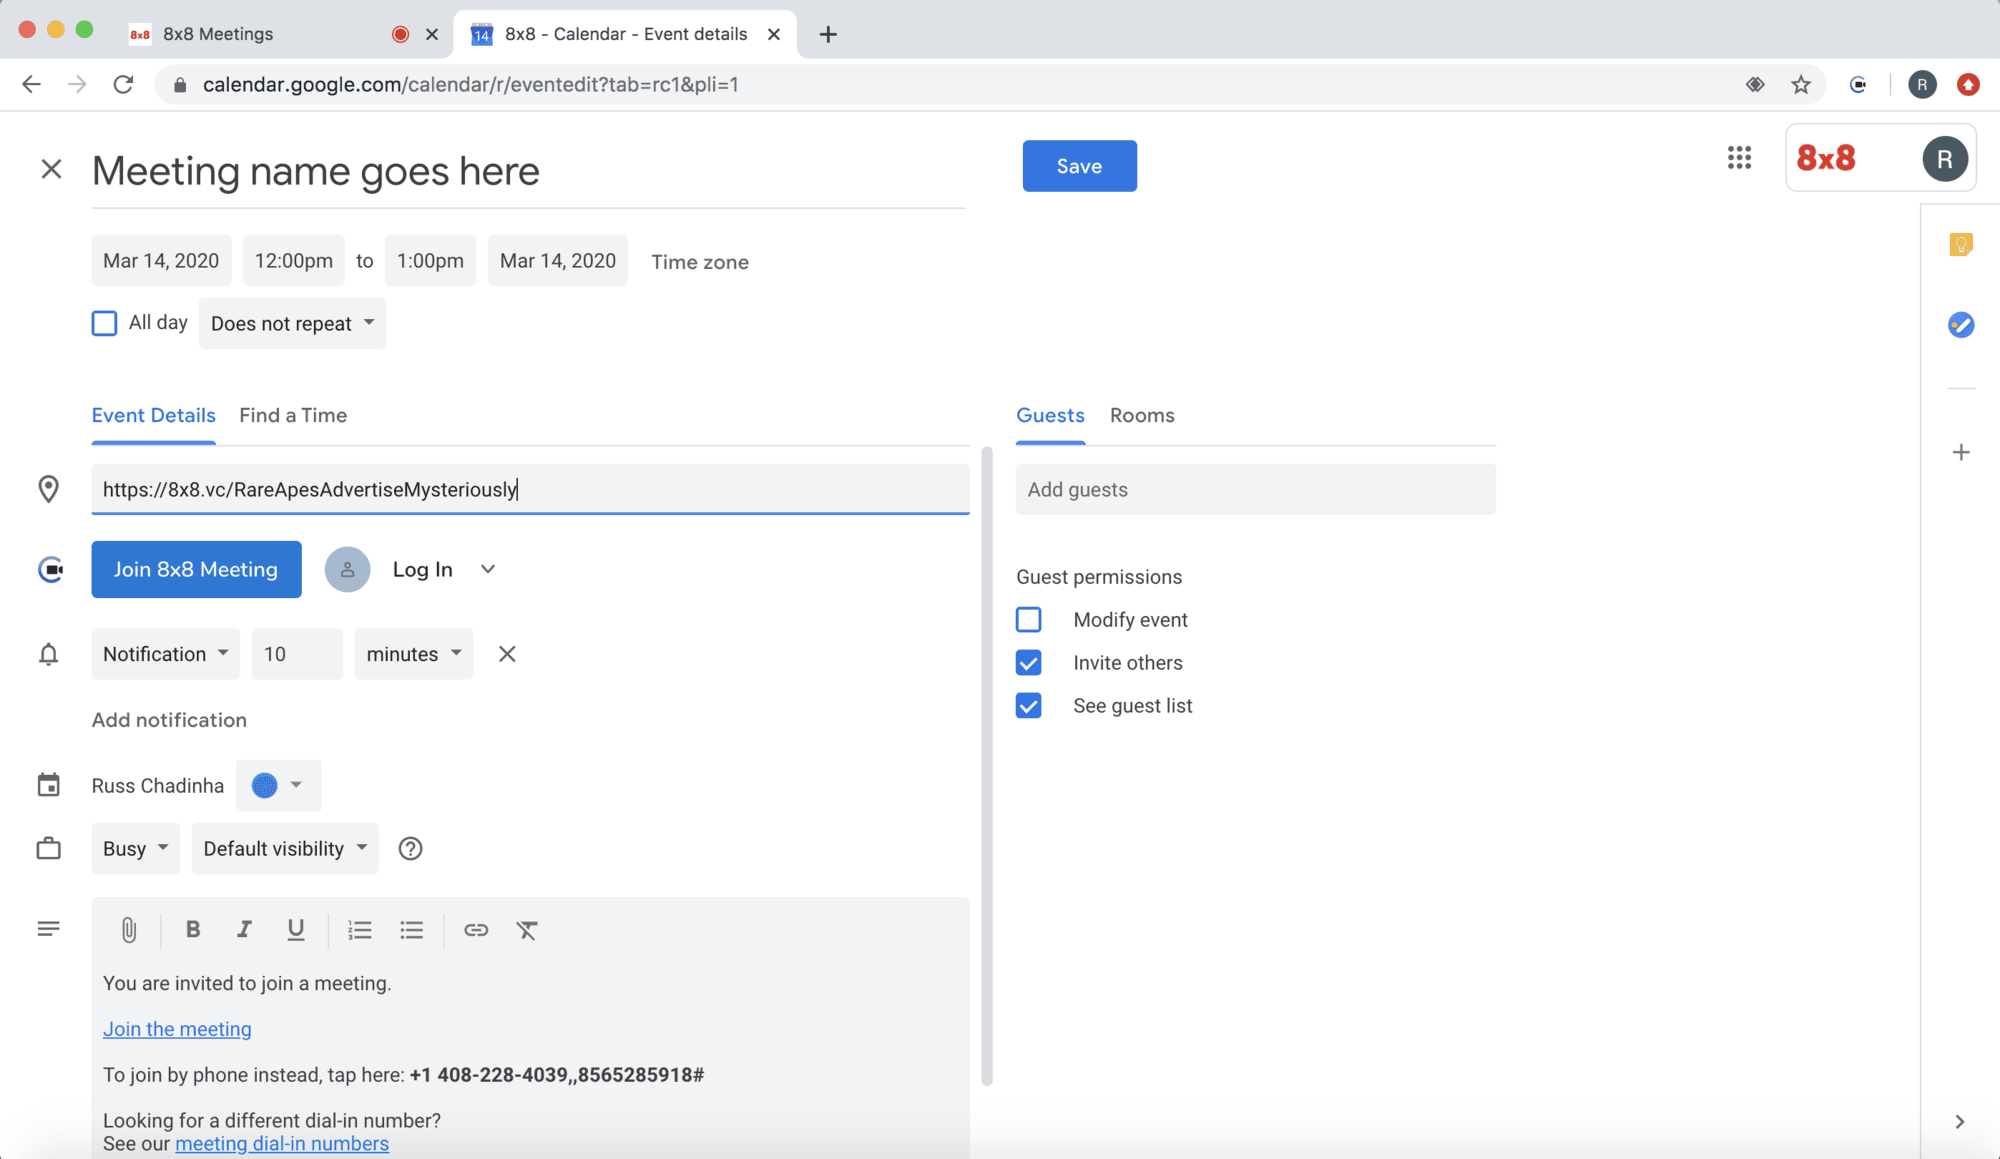Click the 8x8 video camera icon

tap(50, 569)
